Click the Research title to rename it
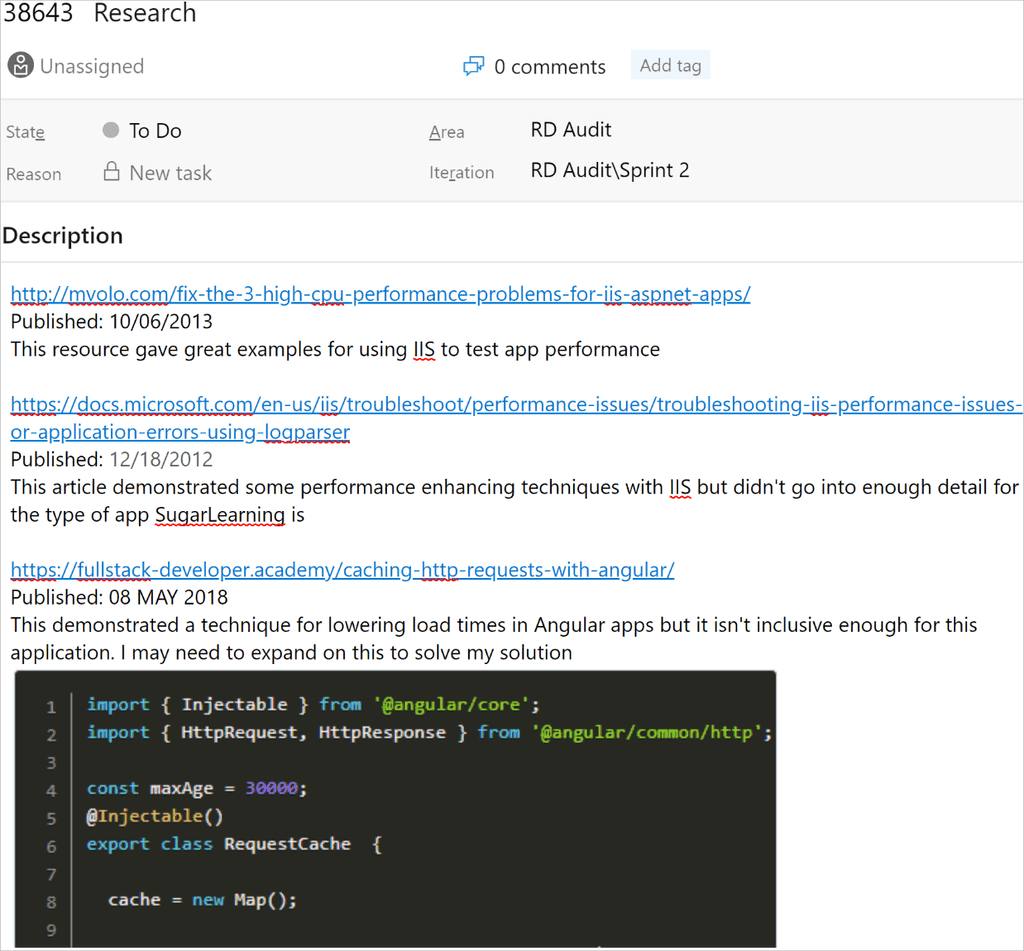This screenshot has height=951, width=1024. click(144, 14)
